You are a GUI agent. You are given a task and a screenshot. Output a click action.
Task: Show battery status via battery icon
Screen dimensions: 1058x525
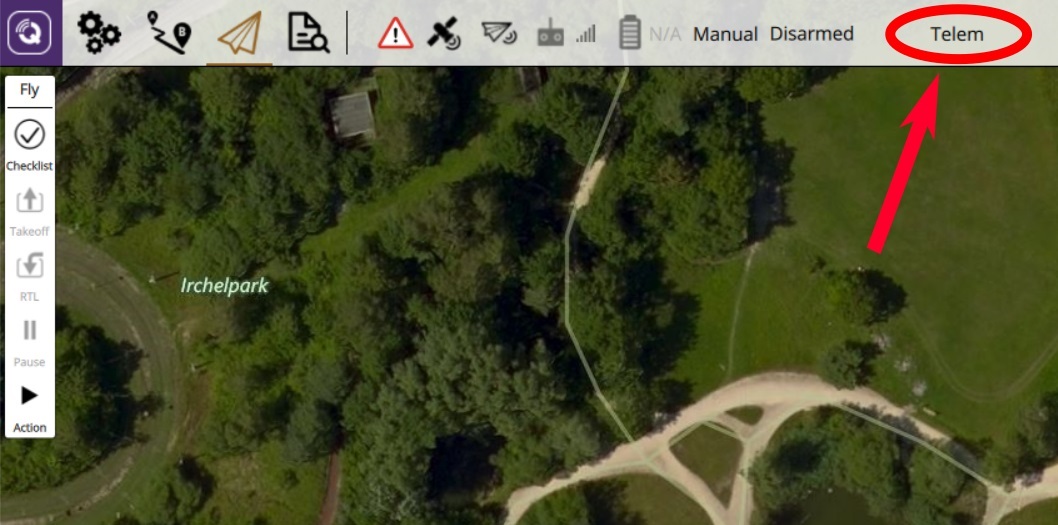tap(630, 34)
